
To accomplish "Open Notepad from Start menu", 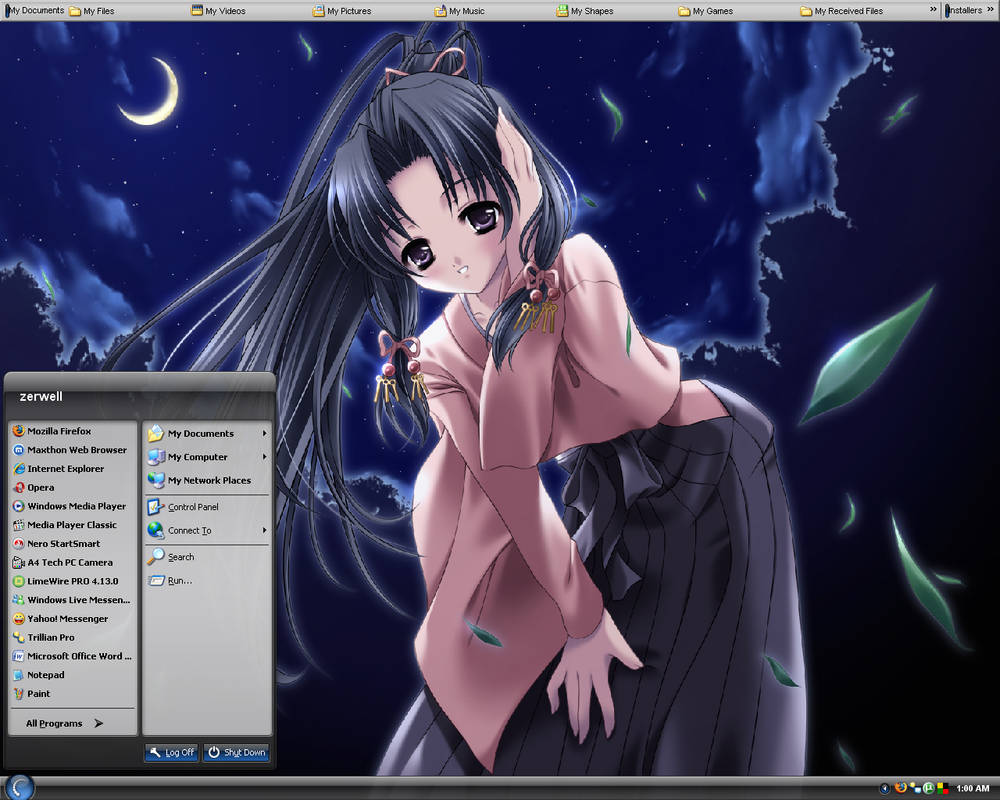I will point(73,675).
